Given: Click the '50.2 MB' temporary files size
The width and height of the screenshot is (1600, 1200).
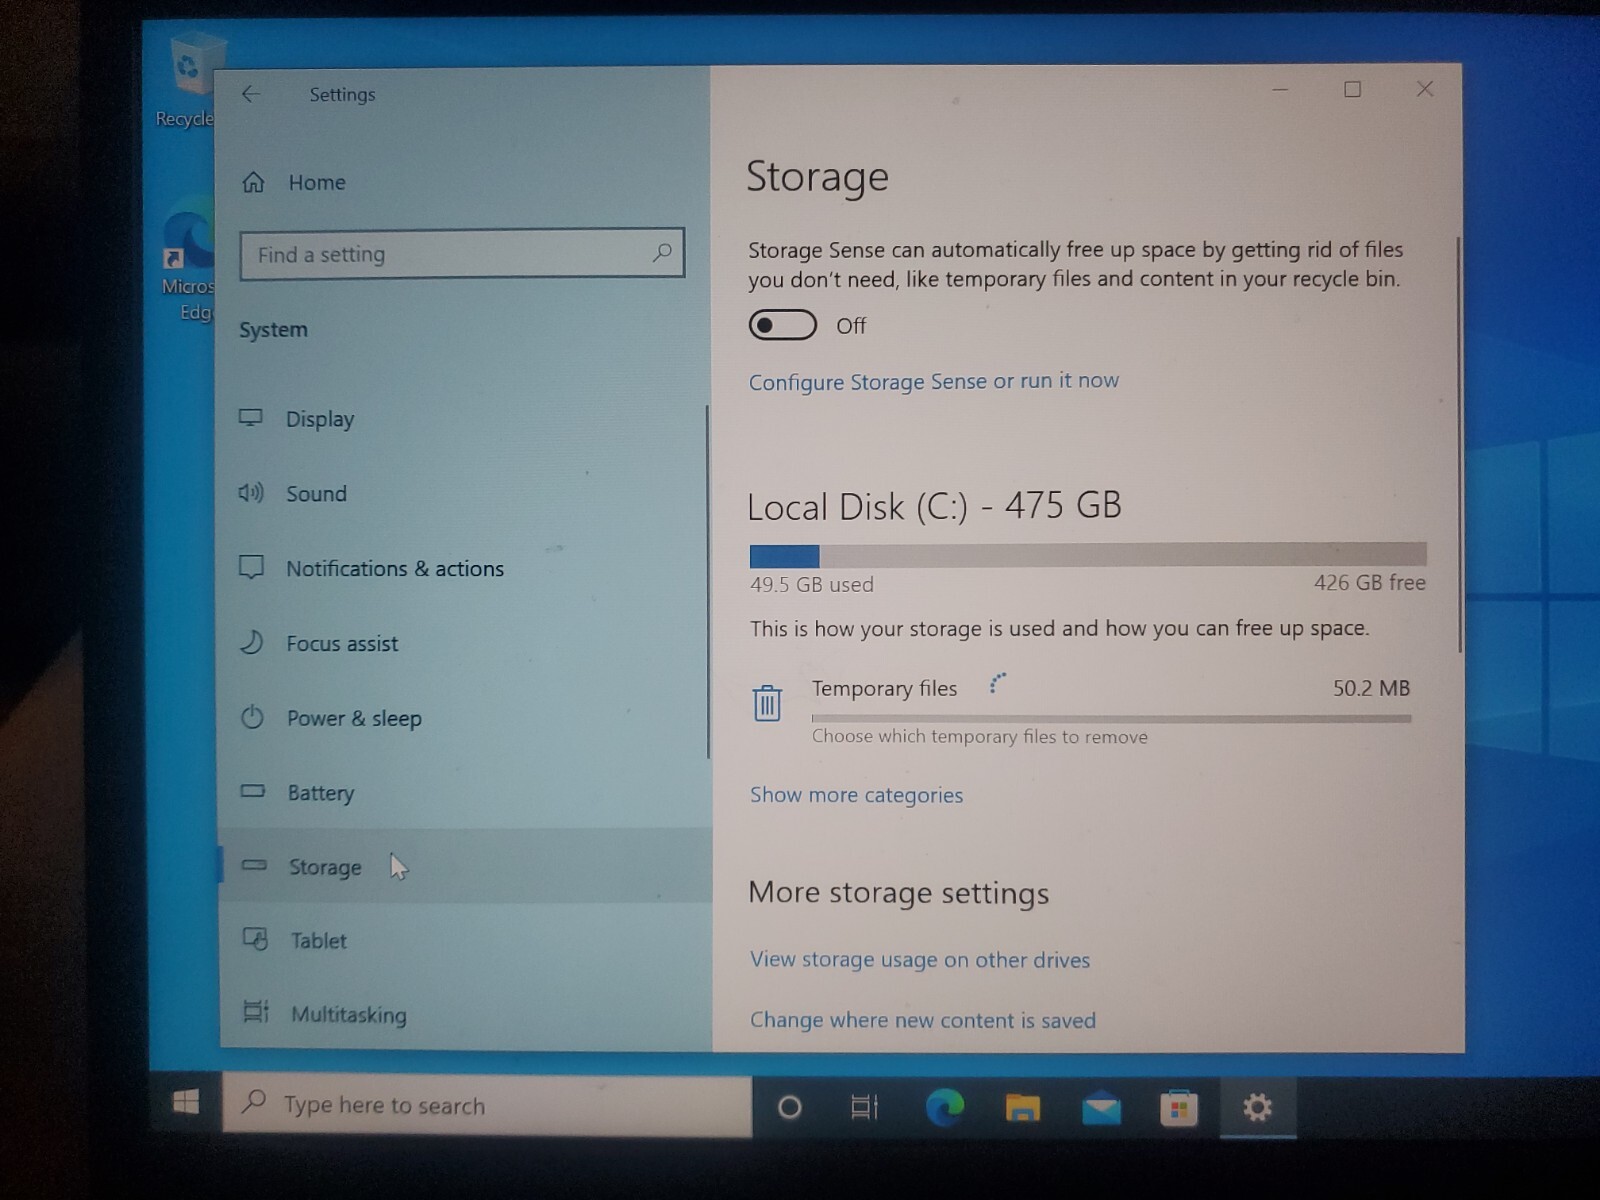Looking at the screenshot, I should [x=1371, y=688].
